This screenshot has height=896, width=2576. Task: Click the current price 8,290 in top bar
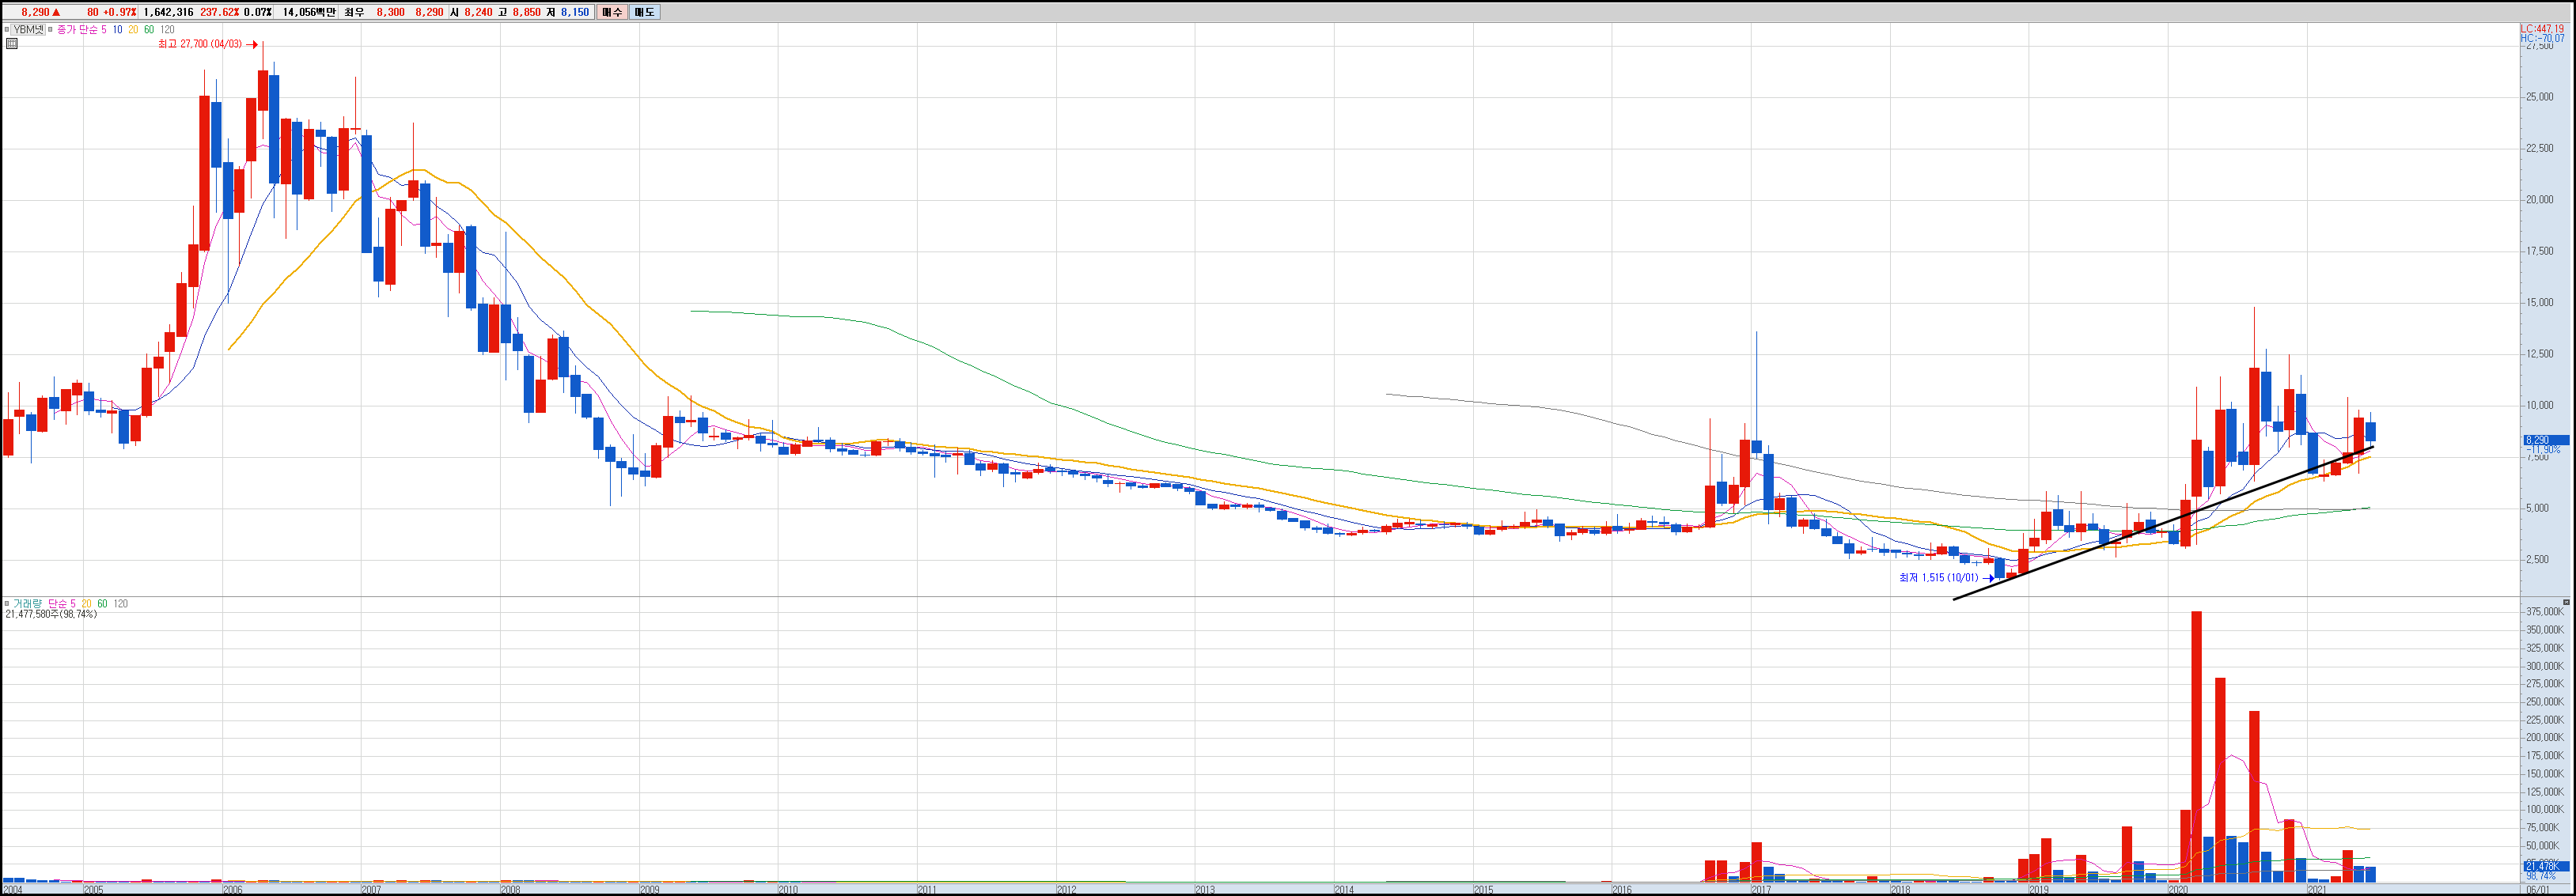click(x=35, y=12)
